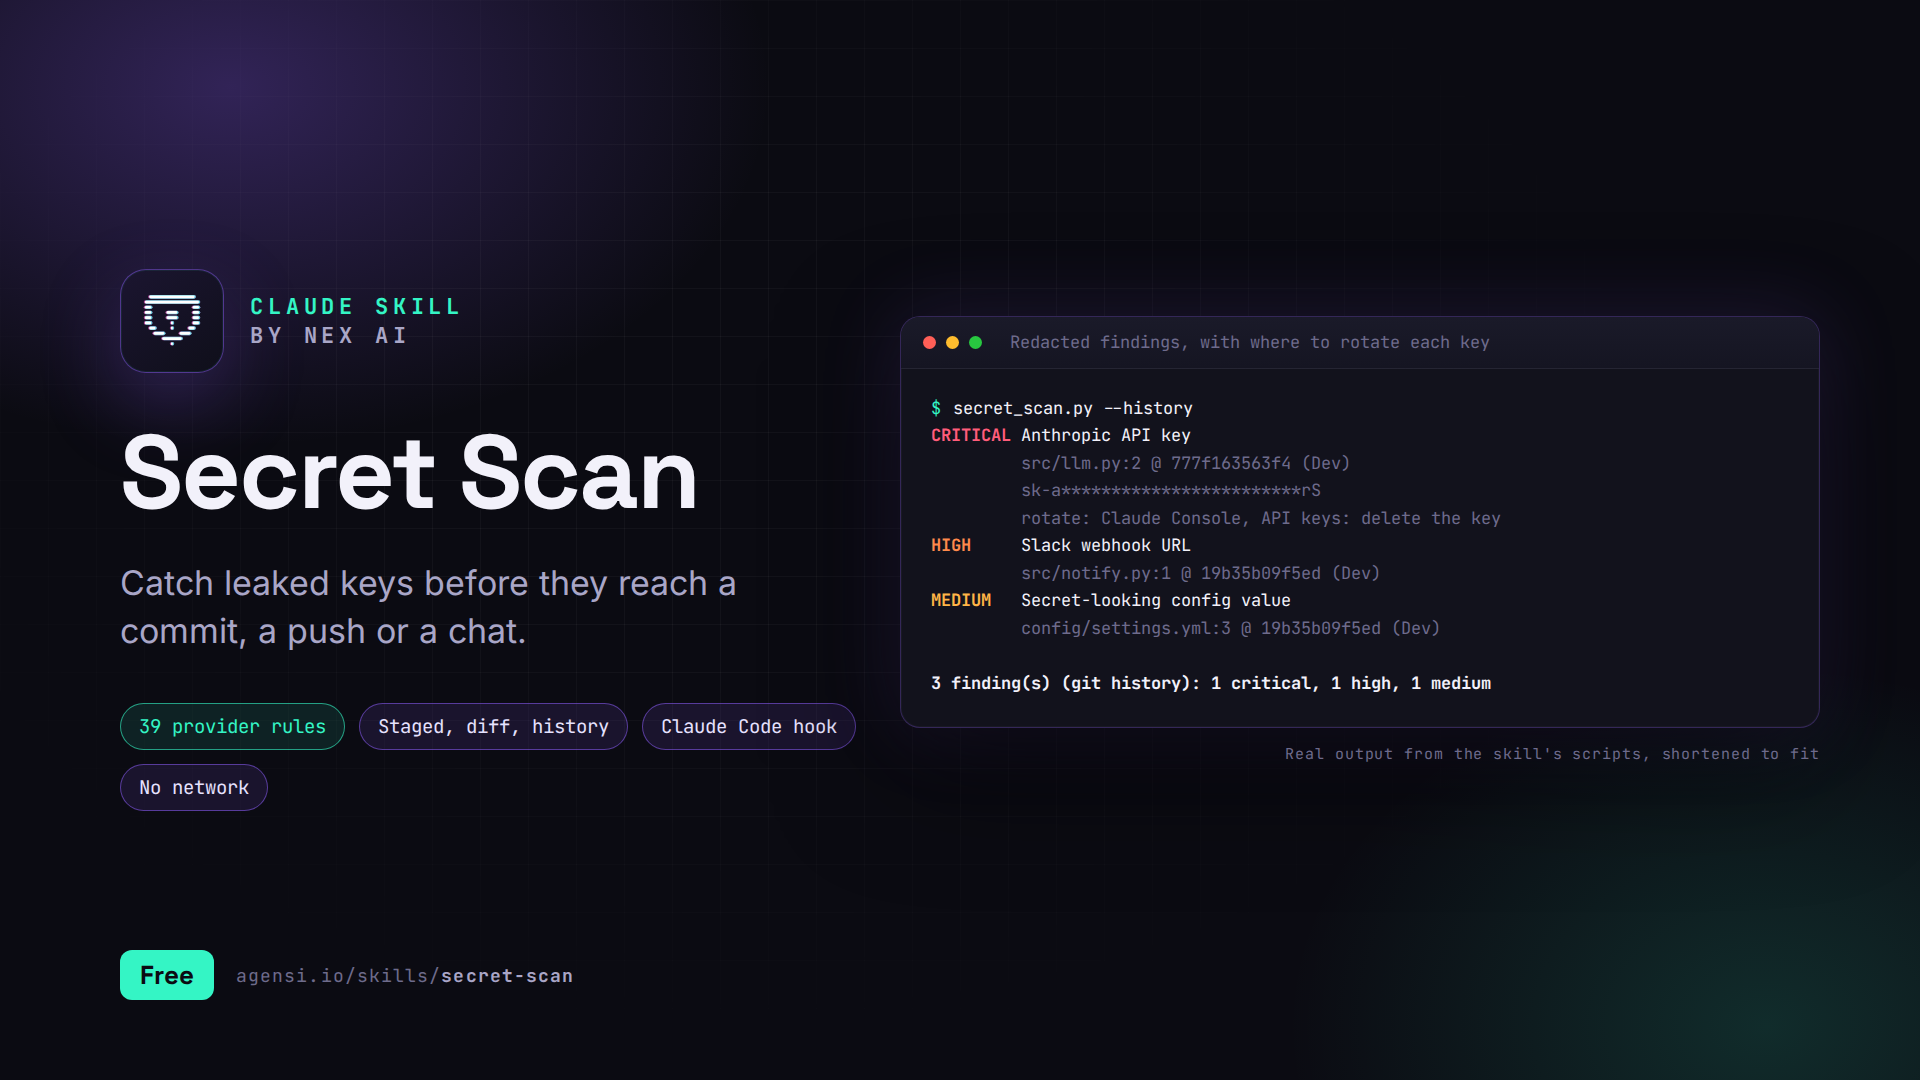Click the src/llm.py:2 file location line
Viewport: 1920px width, 1080px height.
[x=1185, y=463]
